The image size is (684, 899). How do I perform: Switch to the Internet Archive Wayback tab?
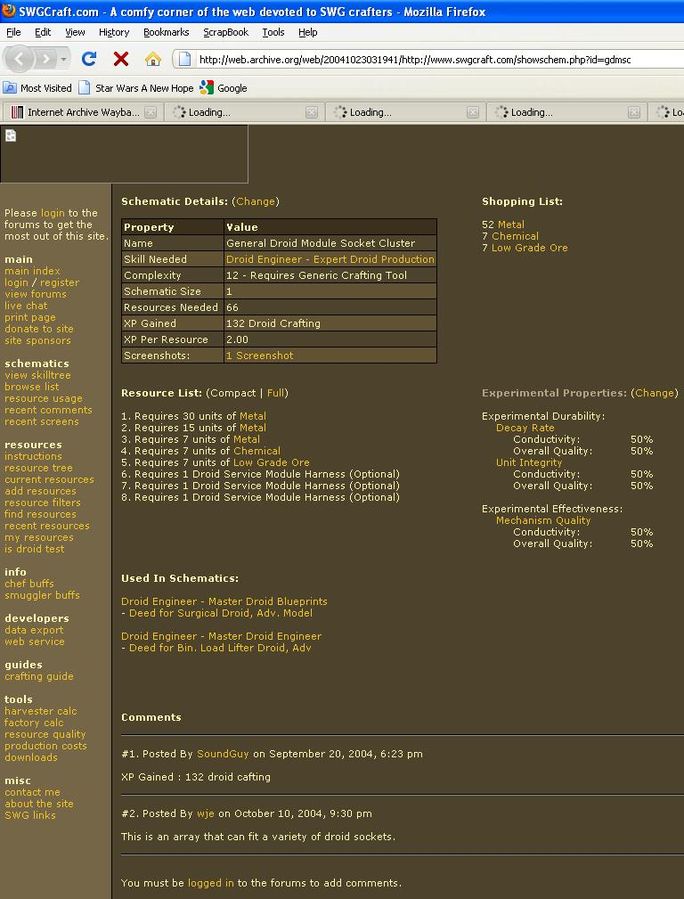(80, 112)
